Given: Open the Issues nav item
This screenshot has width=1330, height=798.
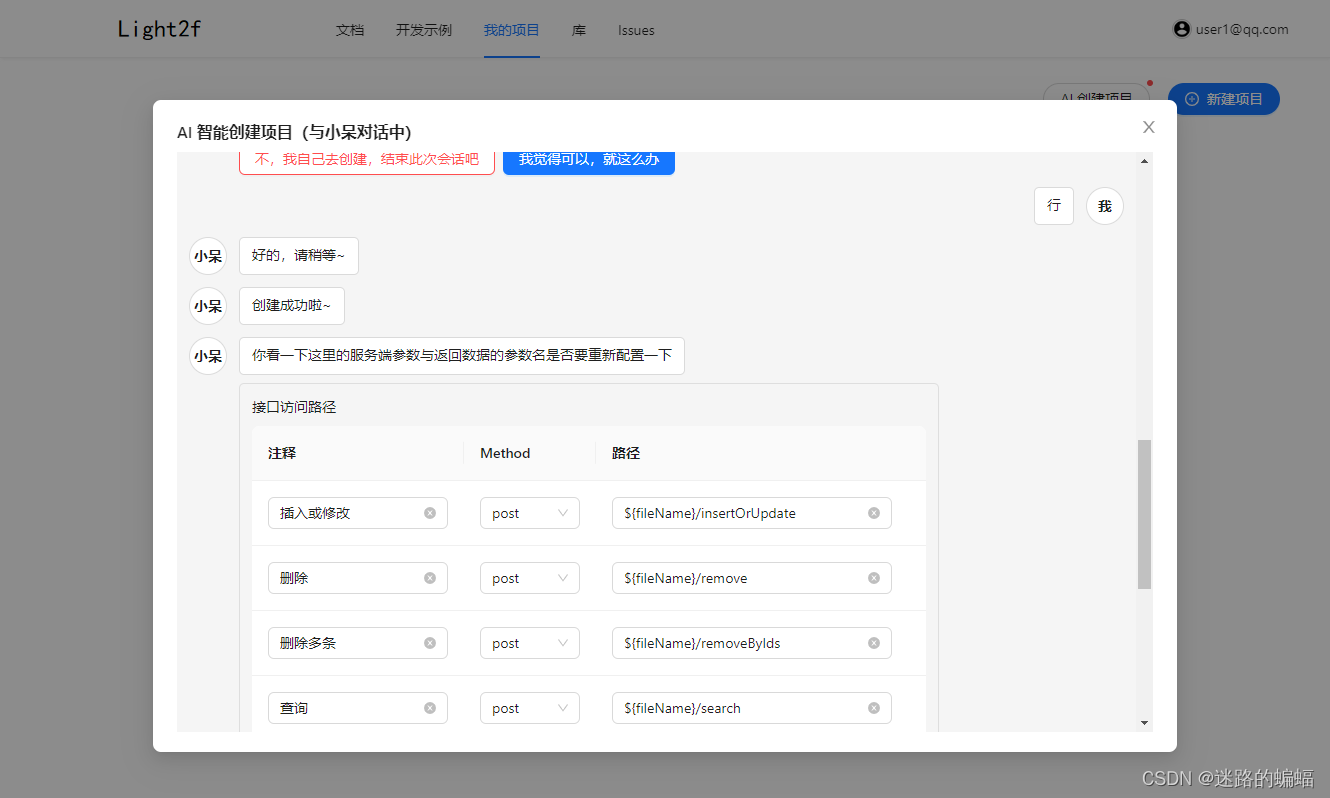Looking at the screenshot, I should click(636, 30).
